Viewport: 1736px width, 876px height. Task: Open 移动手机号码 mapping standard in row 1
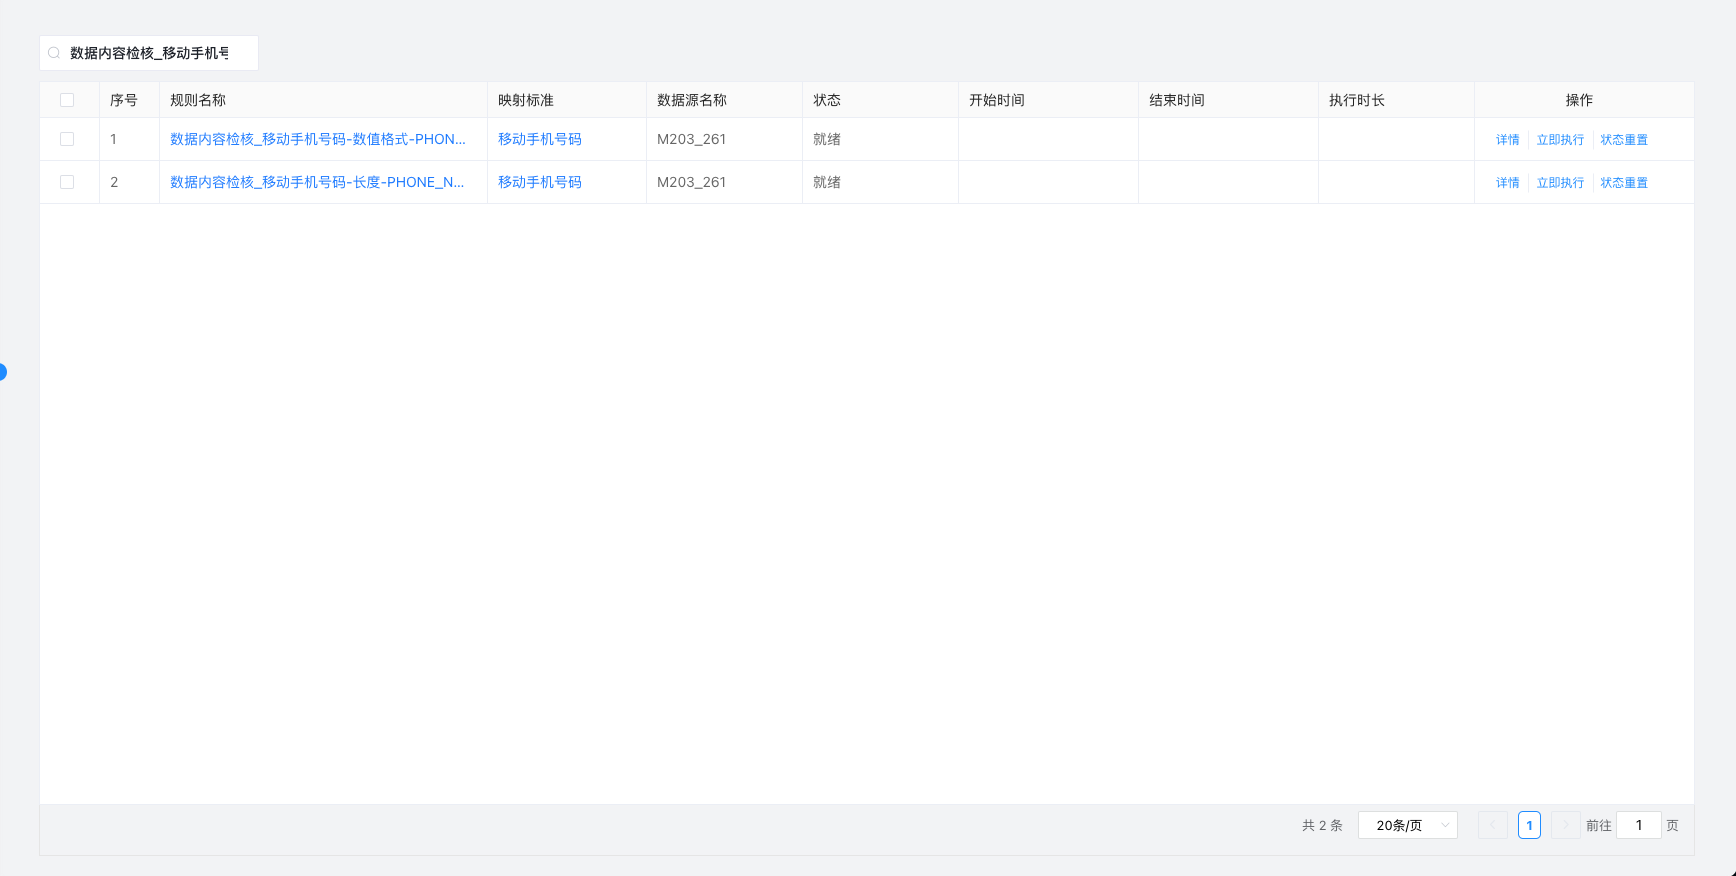pyautogui.click(x=539, y=139)
